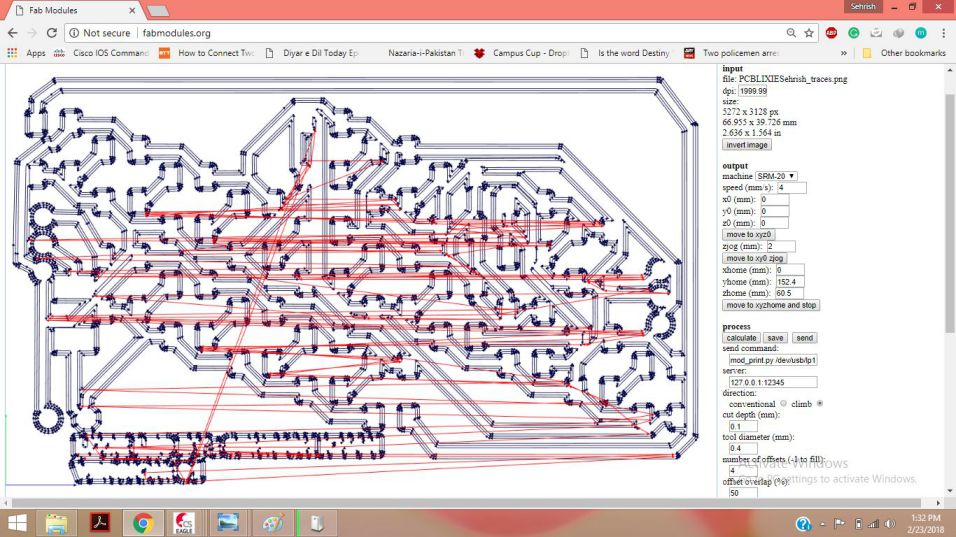
Task: Select the Fab Modules browser tab
Action: 72,10
